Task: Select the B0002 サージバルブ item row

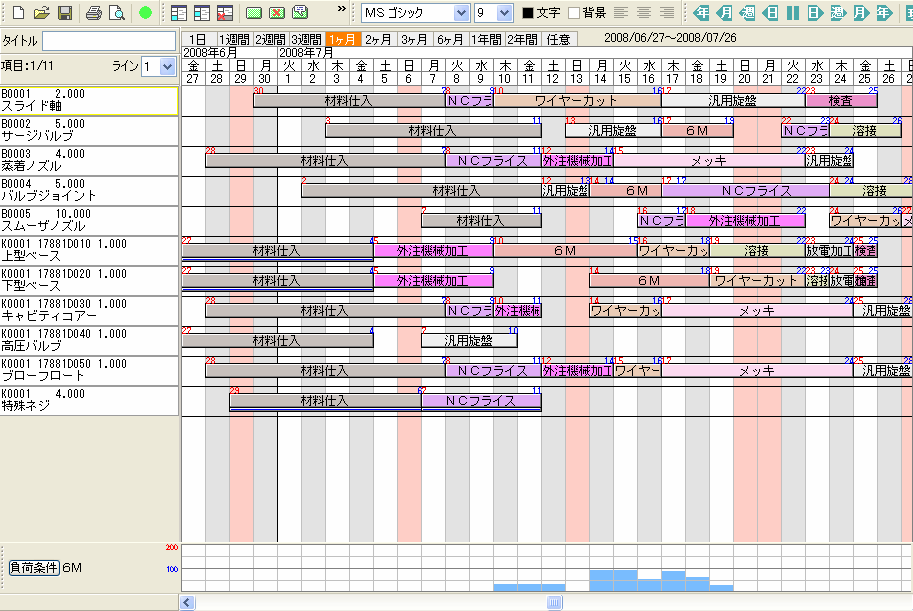Action: (89, 130)
